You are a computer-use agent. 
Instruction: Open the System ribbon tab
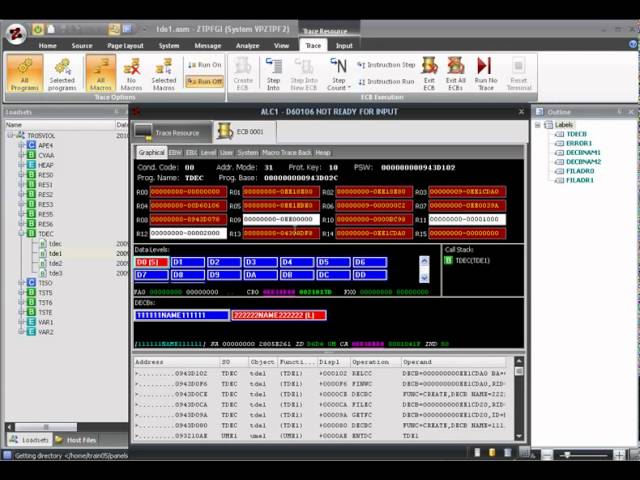(x=169, y=46)
